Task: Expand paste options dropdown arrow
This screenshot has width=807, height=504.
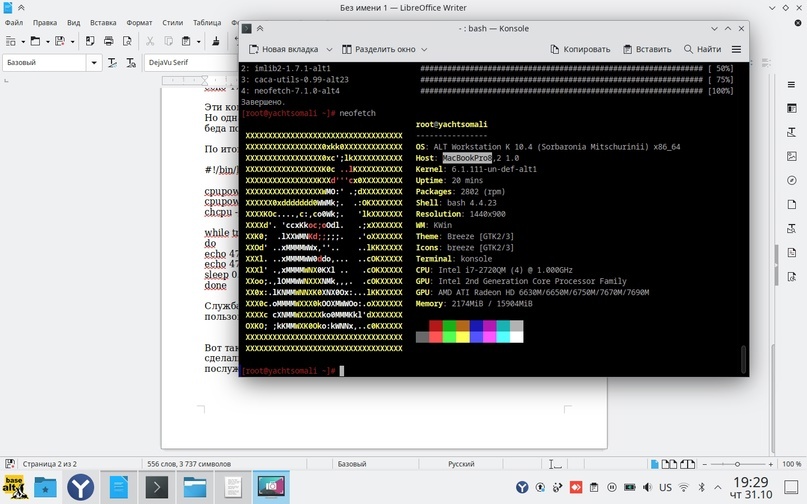Action: click(198, 42)
